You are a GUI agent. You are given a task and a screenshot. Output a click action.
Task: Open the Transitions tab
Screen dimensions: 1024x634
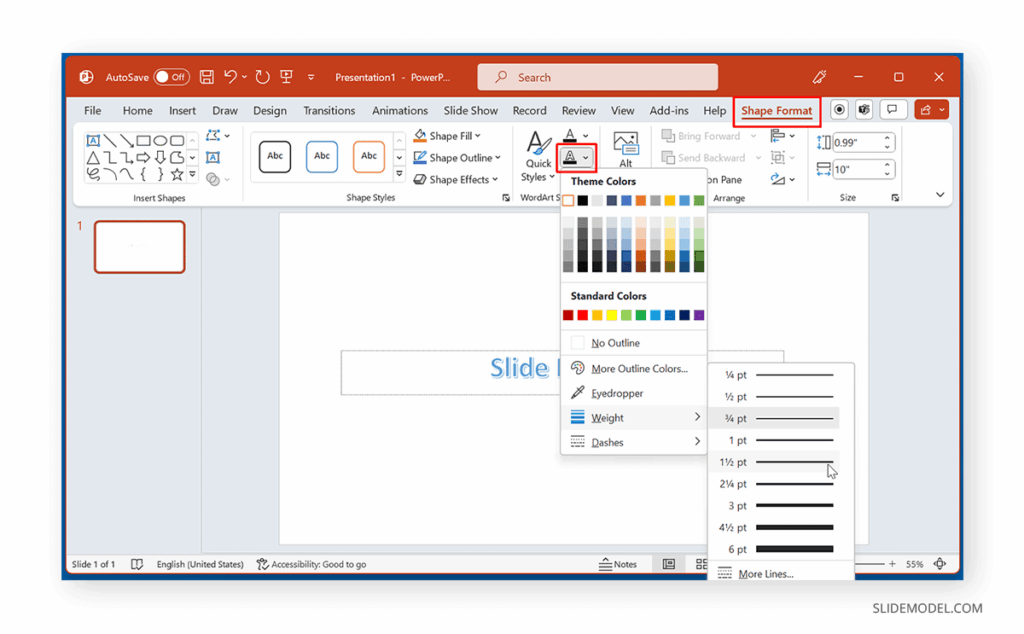tap(329, 110)
